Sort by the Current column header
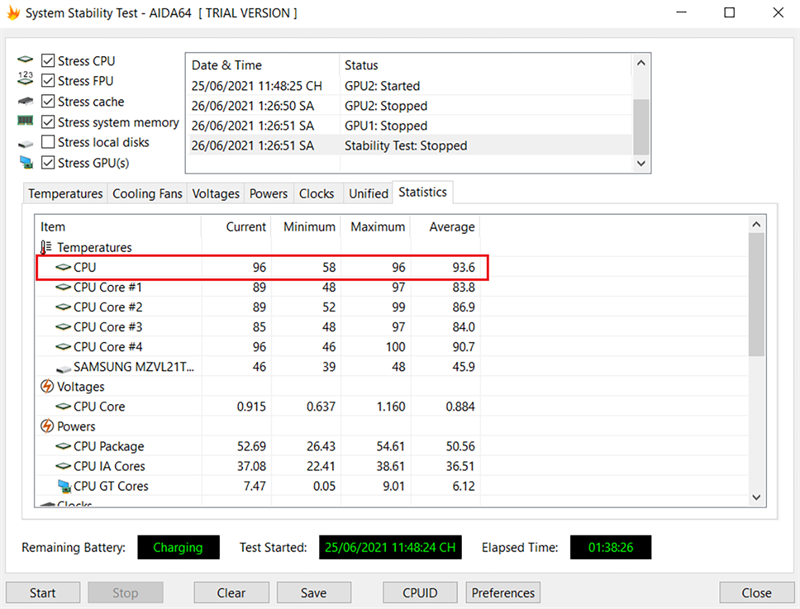800x609 pixels. [236, 227]
